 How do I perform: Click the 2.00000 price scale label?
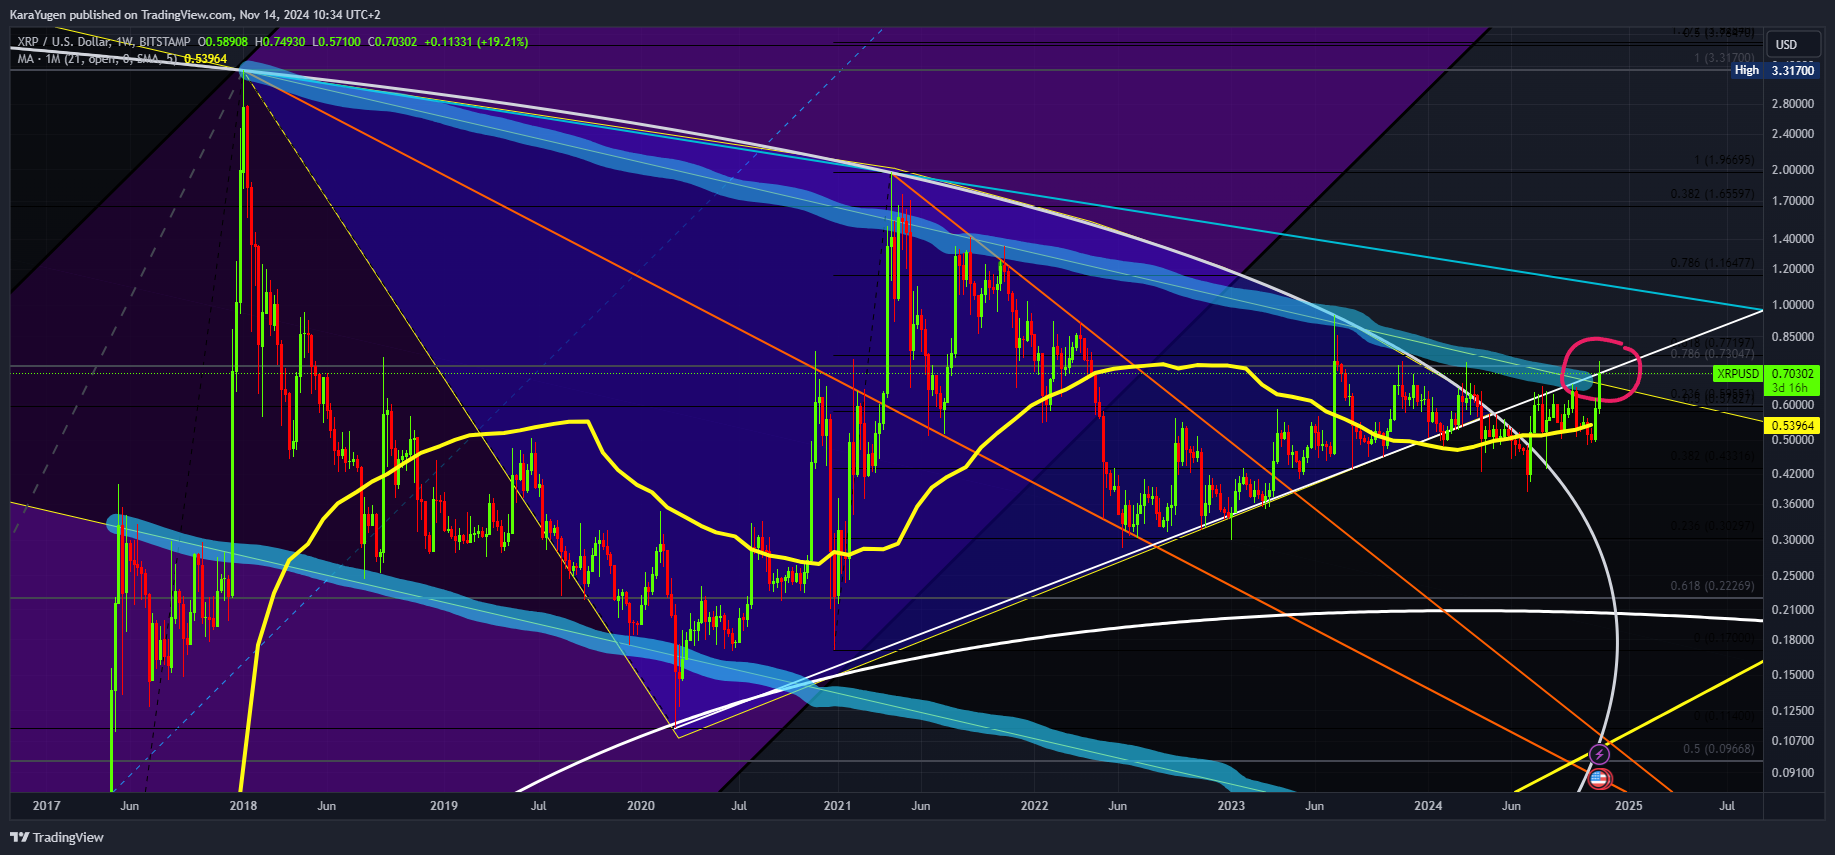1792,170
